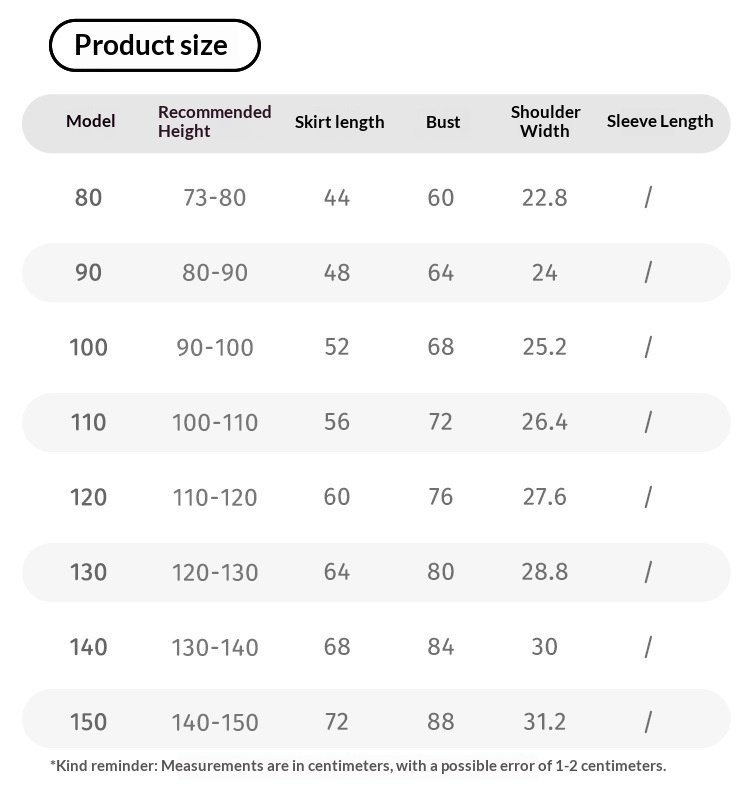Select the Model column header

pos(90,121)
